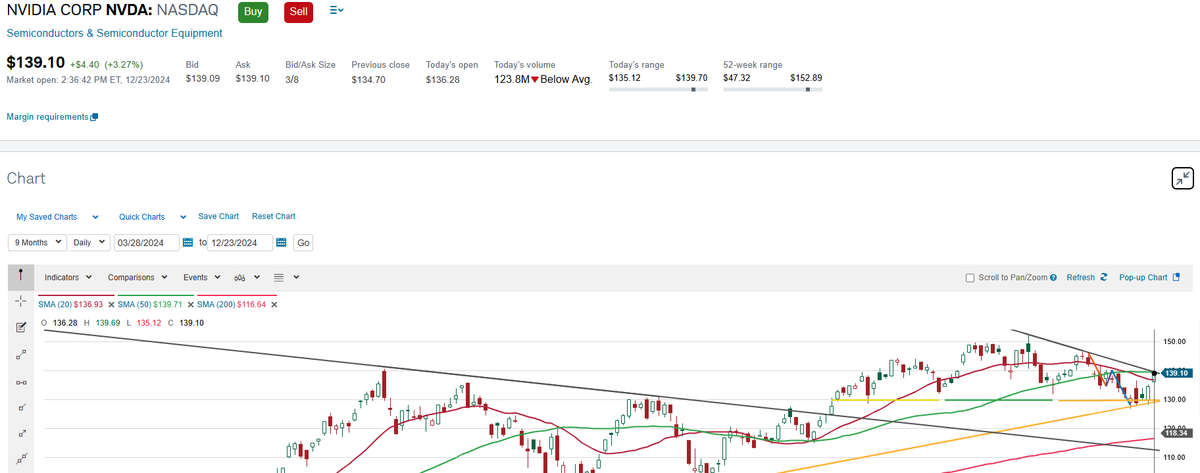Open the 9 Months time range select
The width and height of the screenshot is (1200, 473).
[x=37, y=242]
